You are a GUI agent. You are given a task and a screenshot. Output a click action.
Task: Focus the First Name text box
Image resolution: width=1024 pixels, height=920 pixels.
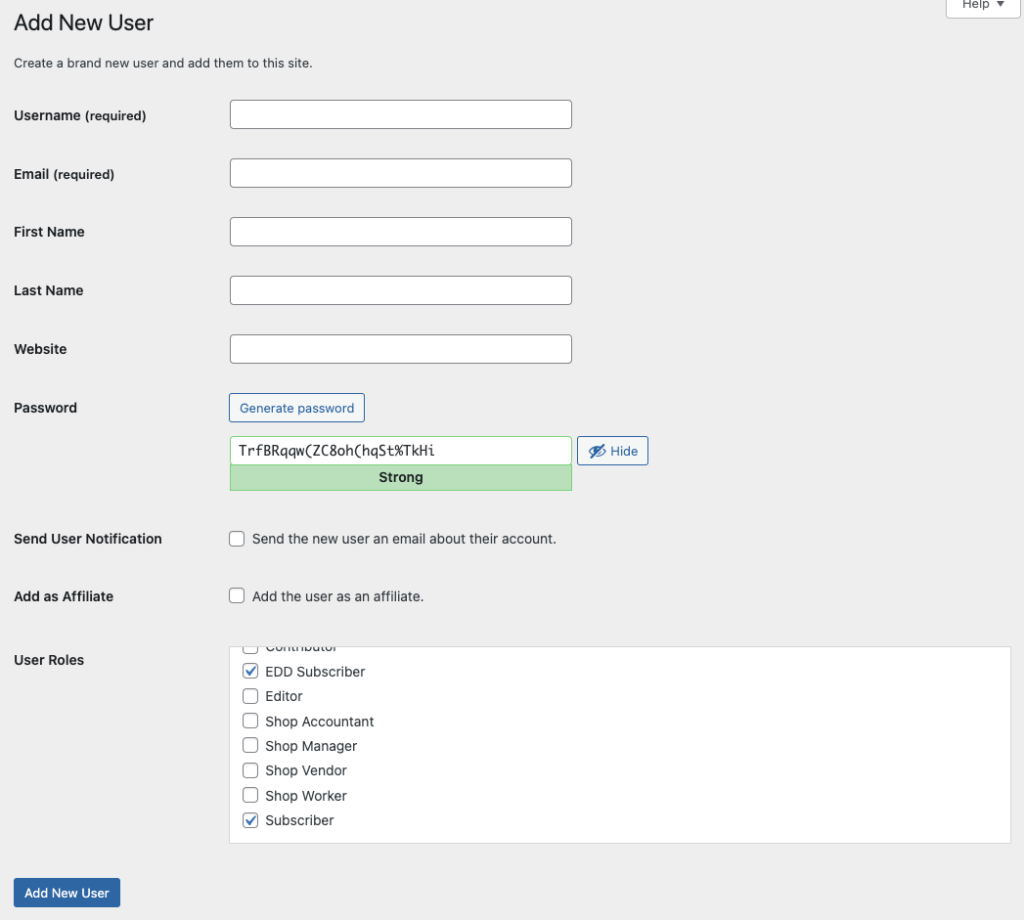[x=400, y=232]
